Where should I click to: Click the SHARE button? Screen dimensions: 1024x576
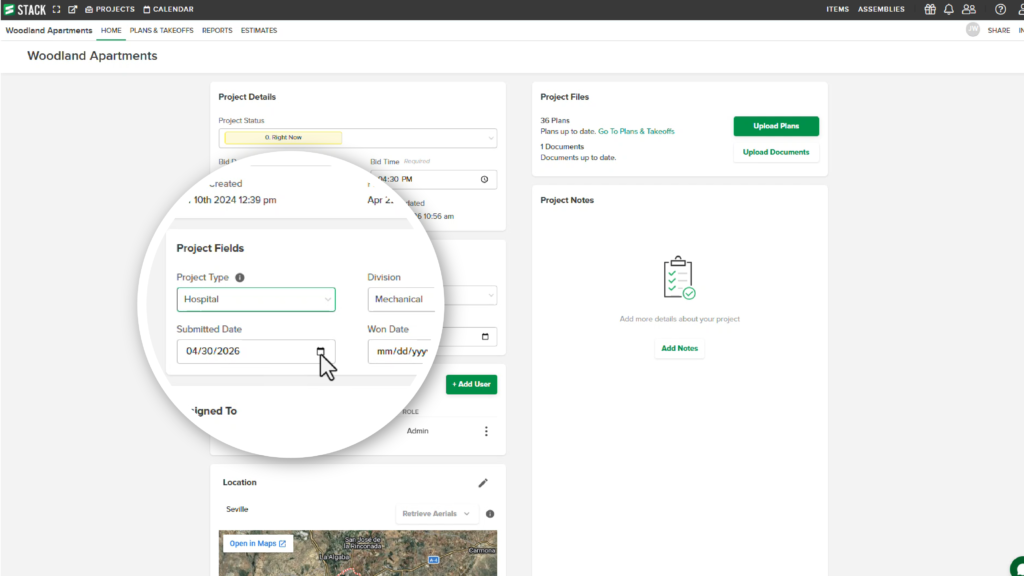point(999,31)
